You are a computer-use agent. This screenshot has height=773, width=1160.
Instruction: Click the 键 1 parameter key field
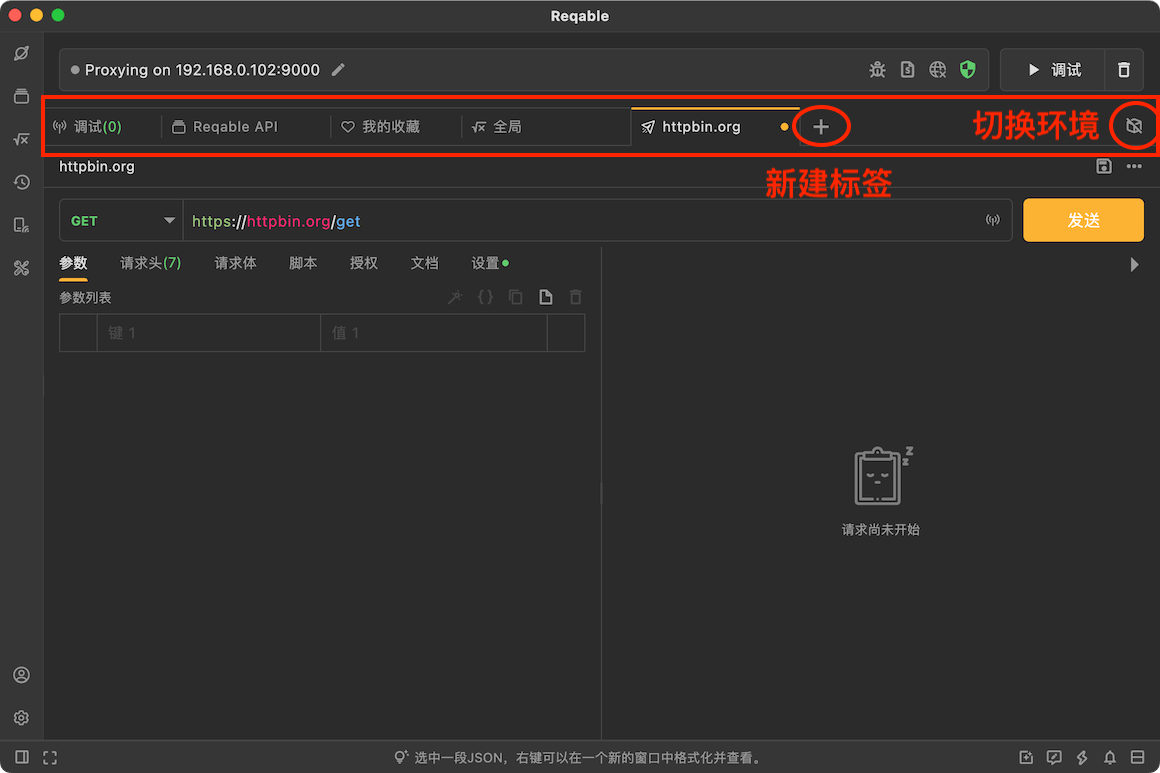(x=209, y=333)
